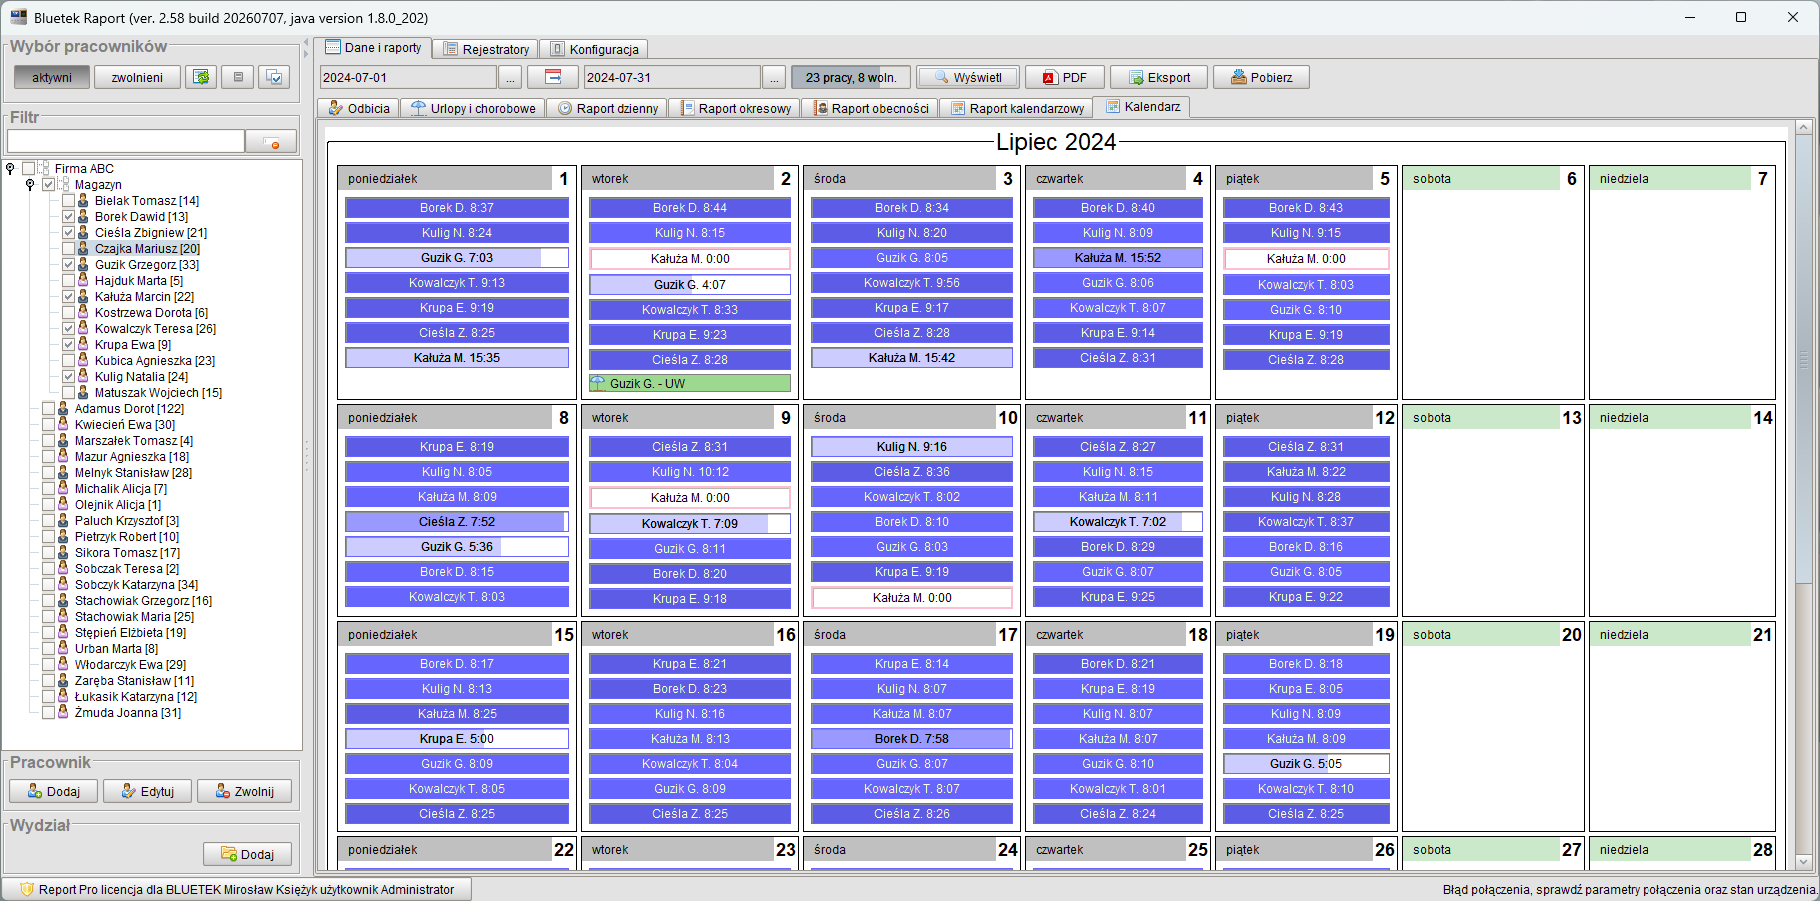Toggle checkbox for Bielak Tomasz [14]

[x=68, y=201]
